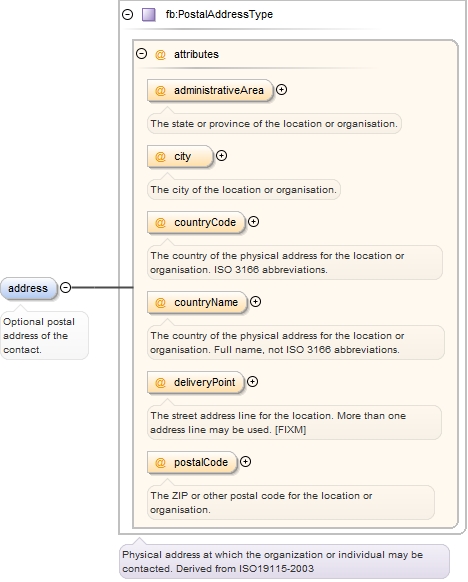The width and height of the screenshot is (468, 582).
Task: Select the address element node
Action: [29, 288]
